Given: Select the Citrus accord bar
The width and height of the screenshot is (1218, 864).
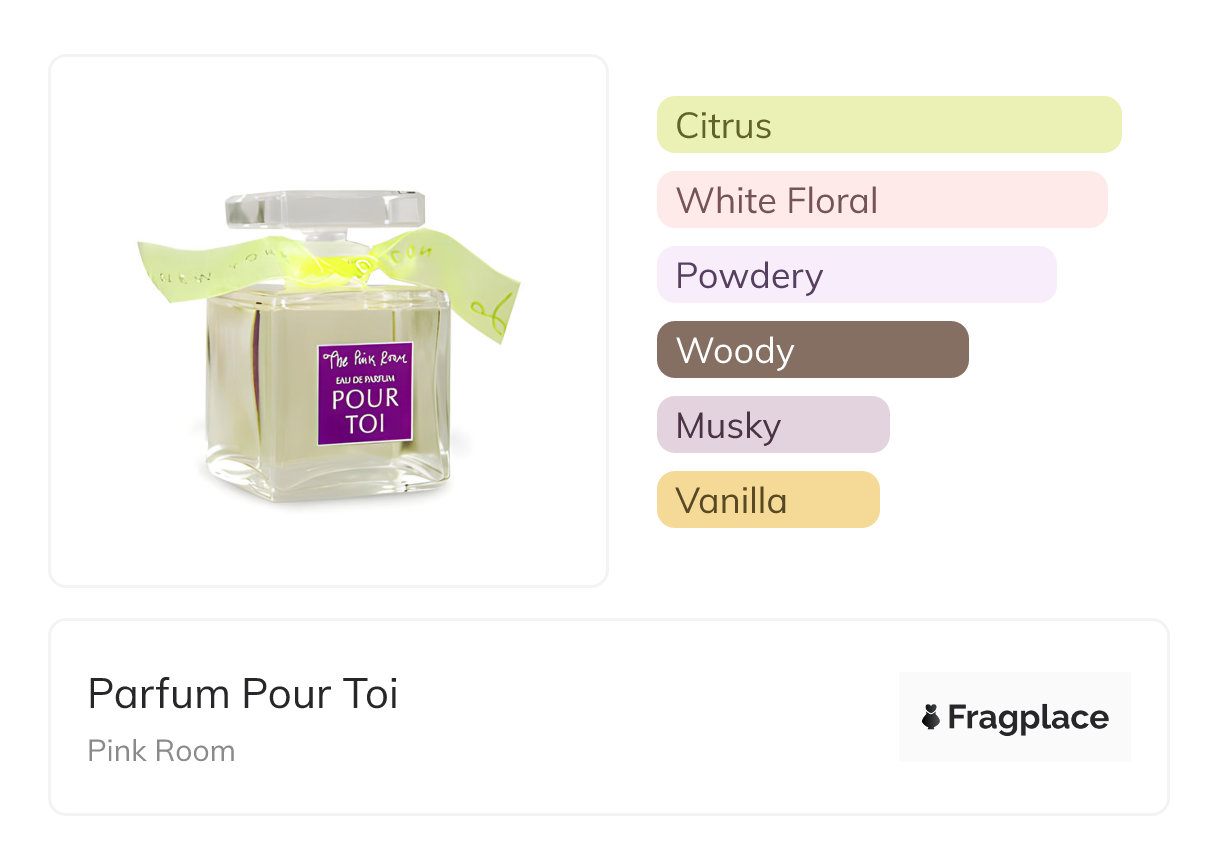Looking at the screenshot, I should point(888,125).
